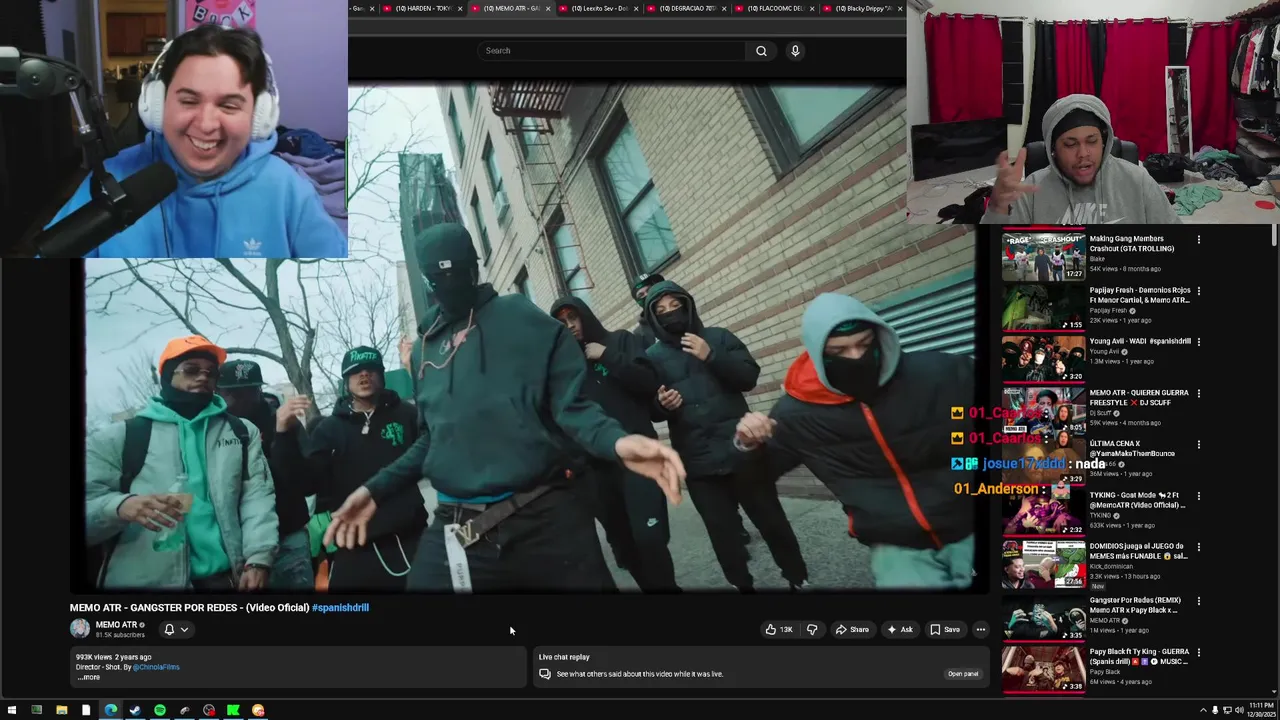The image size is (1280, 720).
Task: Open Making Gang Members Crashout video thumbnail
Action: [x=1043, y=256]
